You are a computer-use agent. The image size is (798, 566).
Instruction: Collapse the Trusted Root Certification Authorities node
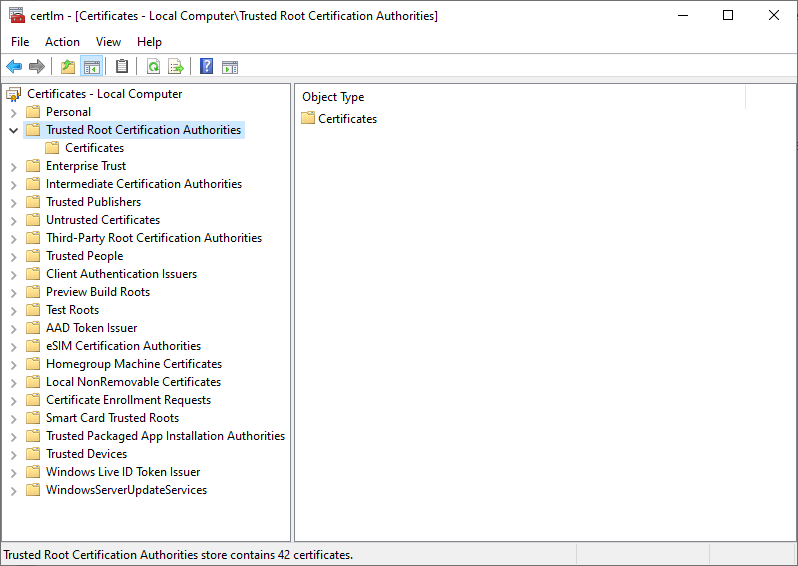pyautogui.click(x=14, y=130)
